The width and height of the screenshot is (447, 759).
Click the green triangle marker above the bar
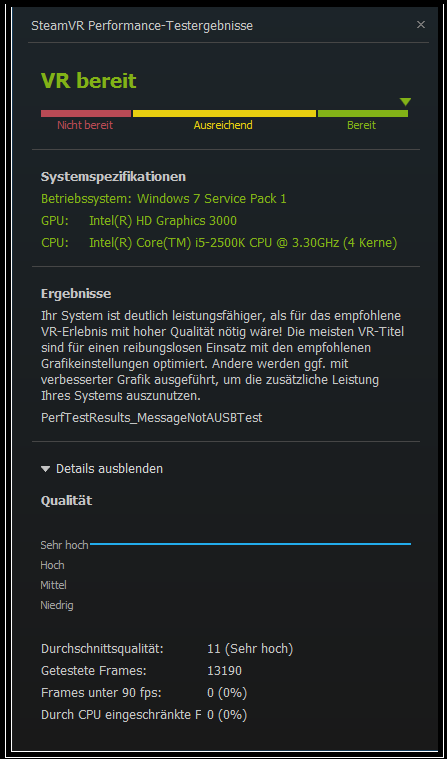pyautogui.click(x=405, y=102)
